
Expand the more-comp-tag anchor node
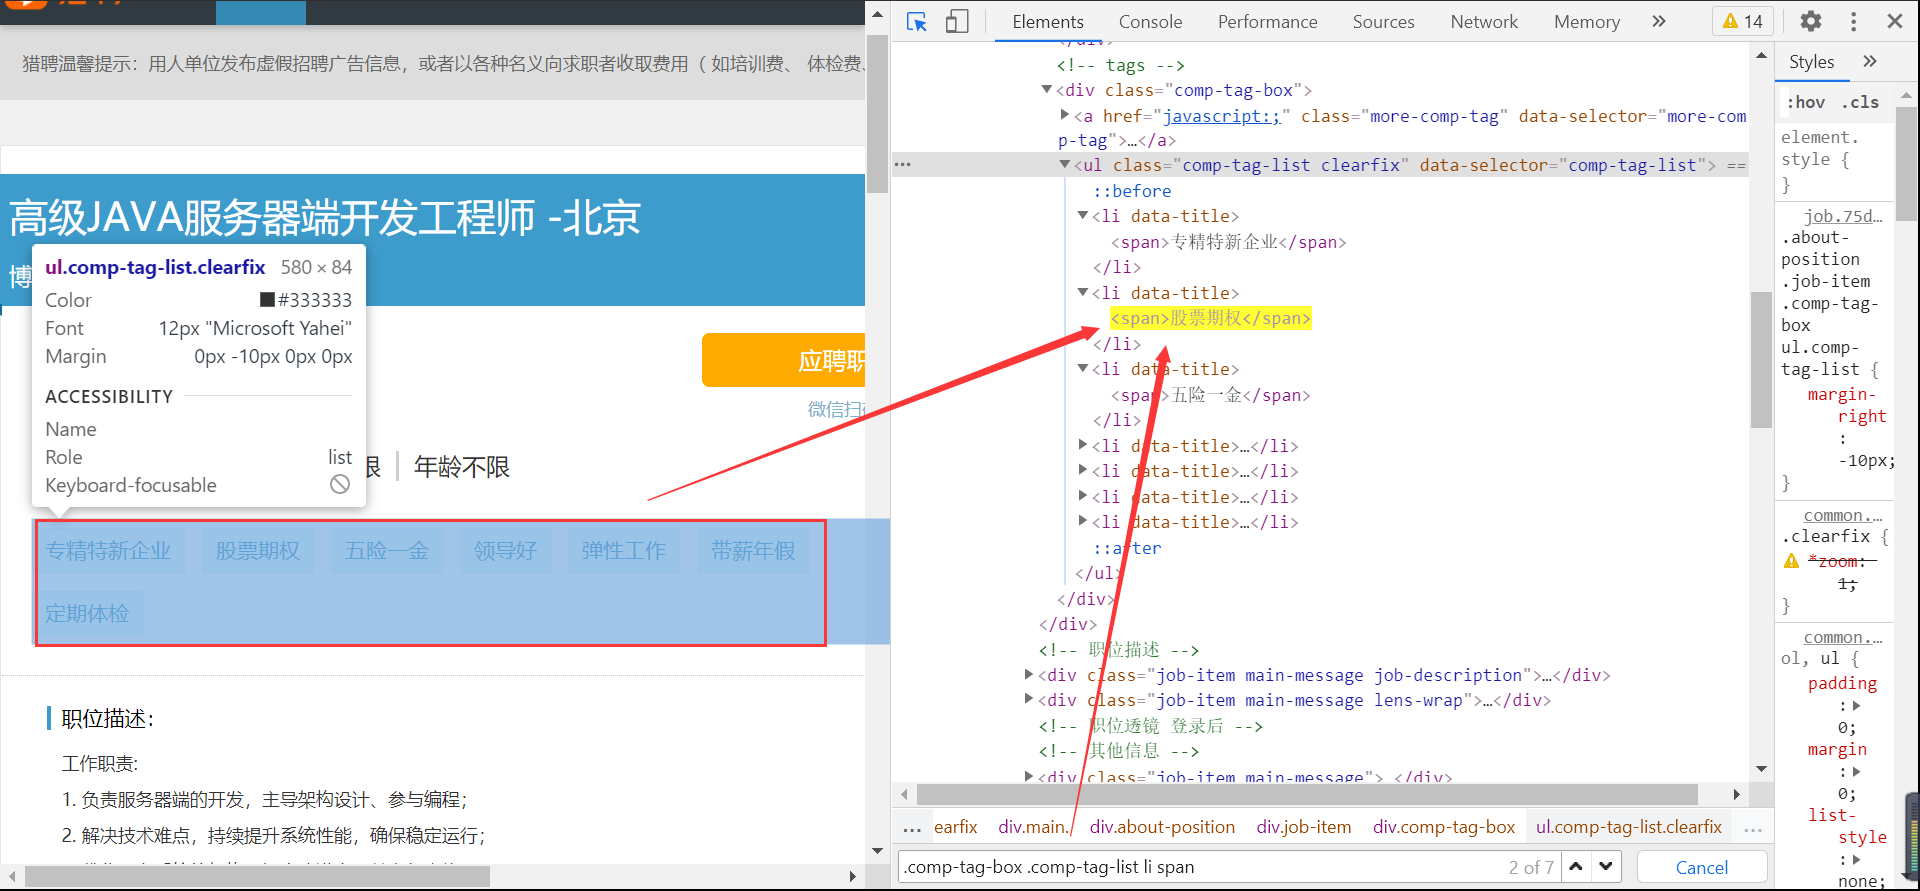point(1065,115)
